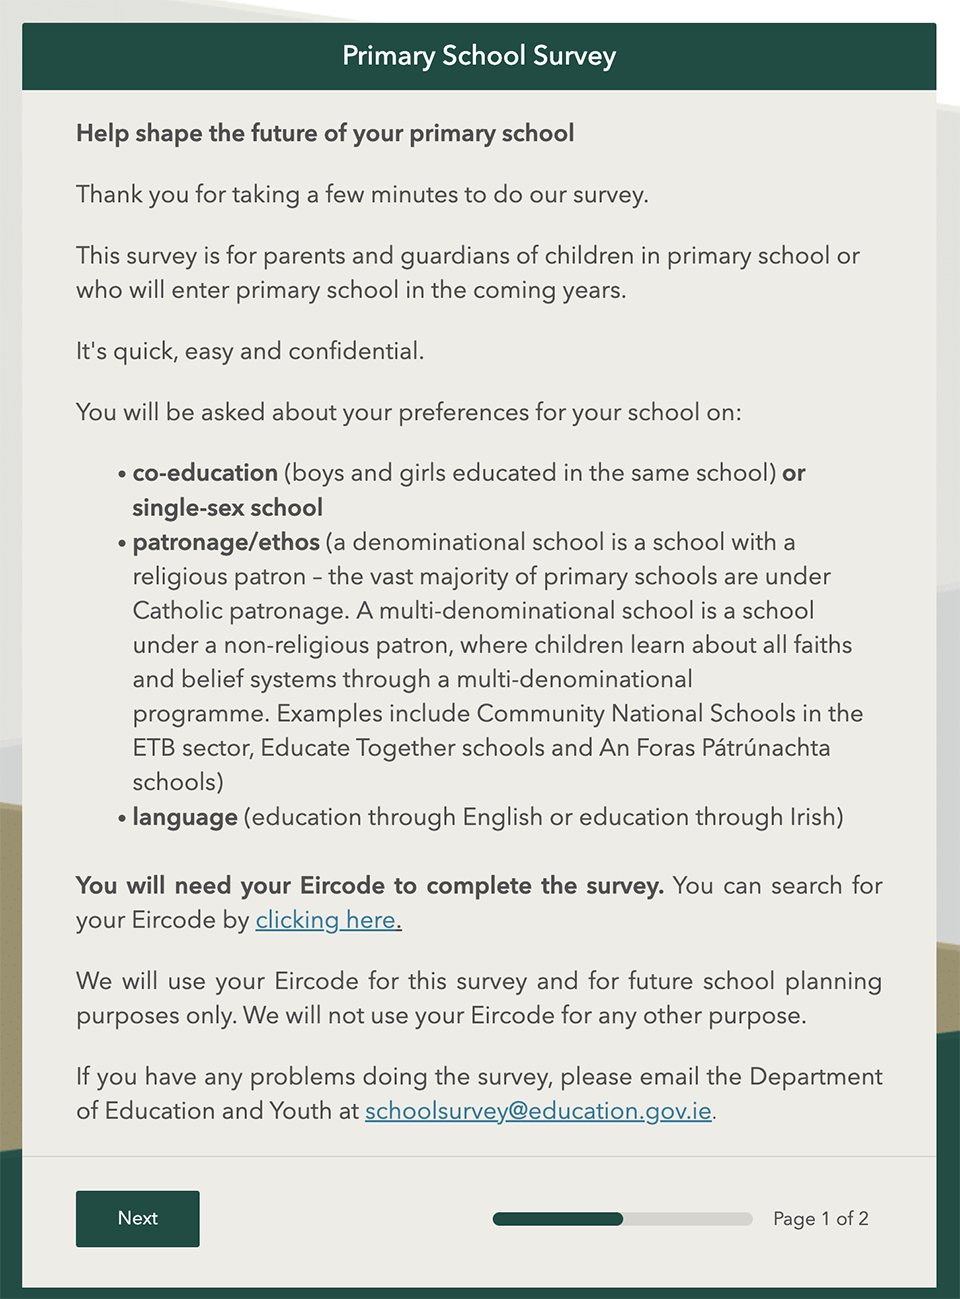Click the "You will be asked" preferences line
The width and height of the screenshot is (960, 1299).
tap(408, 412)
